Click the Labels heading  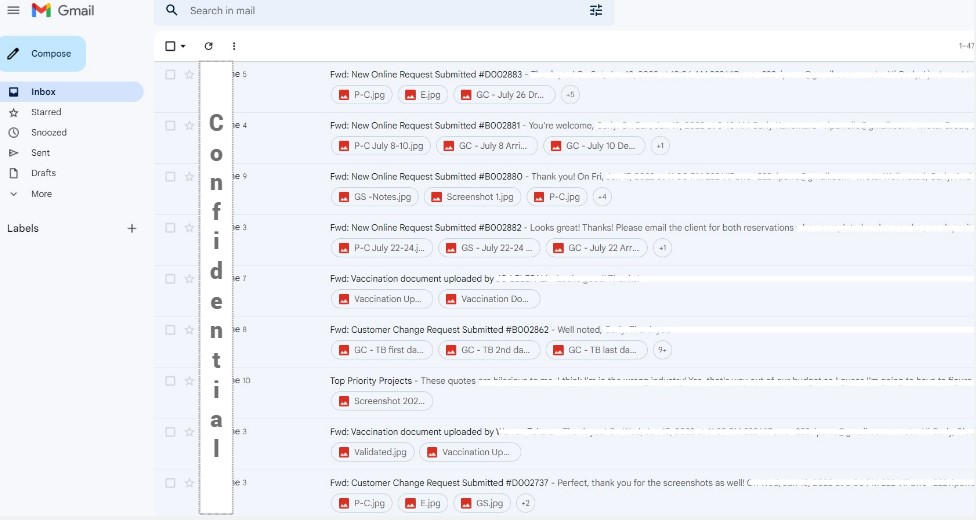click(x=23, y=229)
